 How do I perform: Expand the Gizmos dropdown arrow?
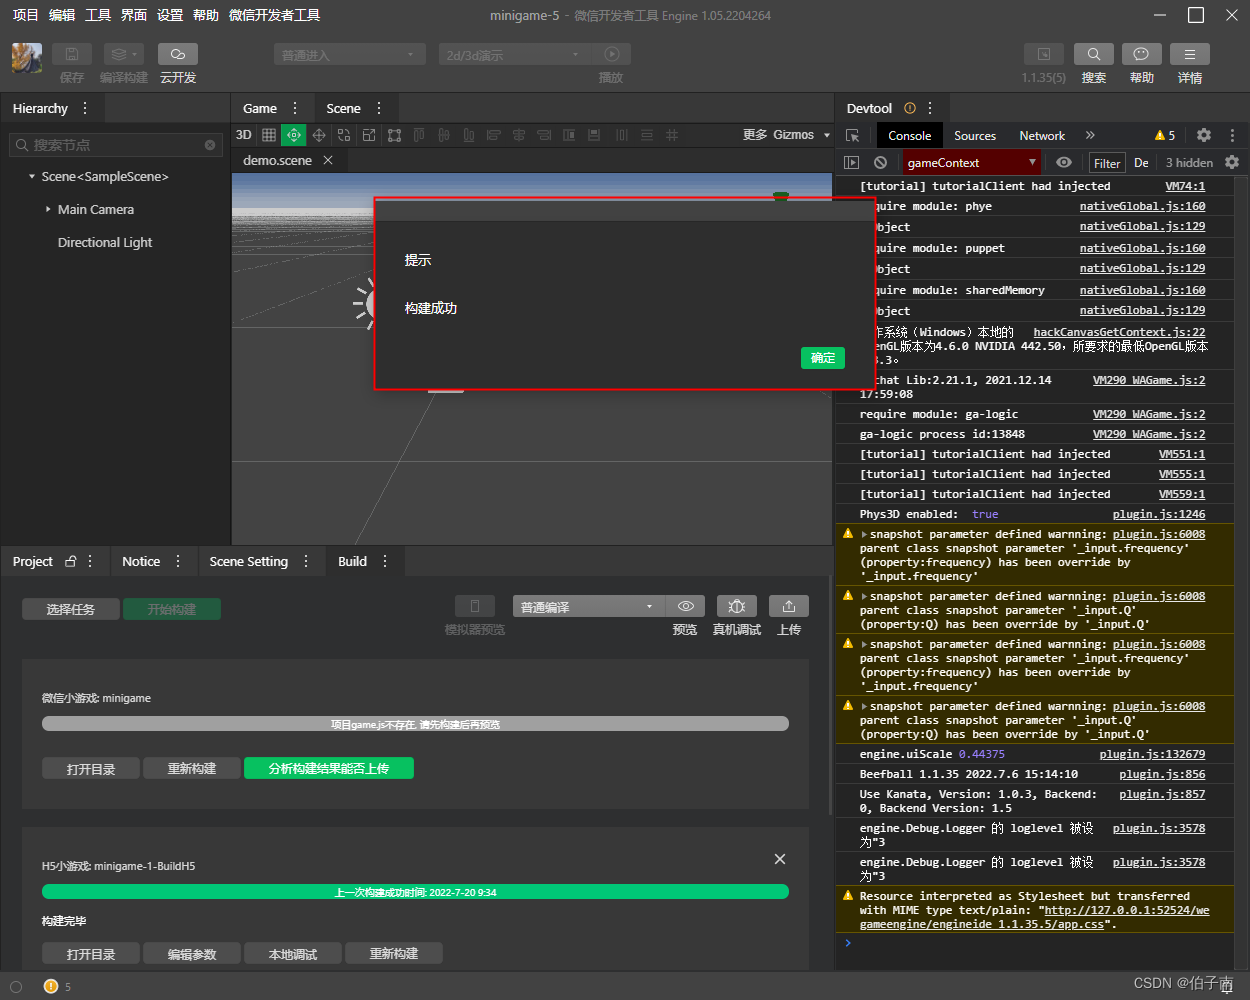(x=827, y=135)
